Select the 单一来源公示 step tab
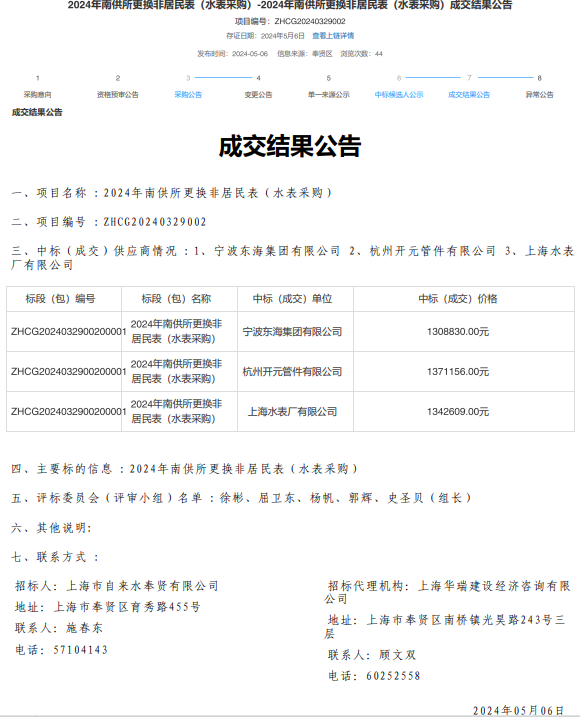The image size is (580, 717). tap(328, 95)
